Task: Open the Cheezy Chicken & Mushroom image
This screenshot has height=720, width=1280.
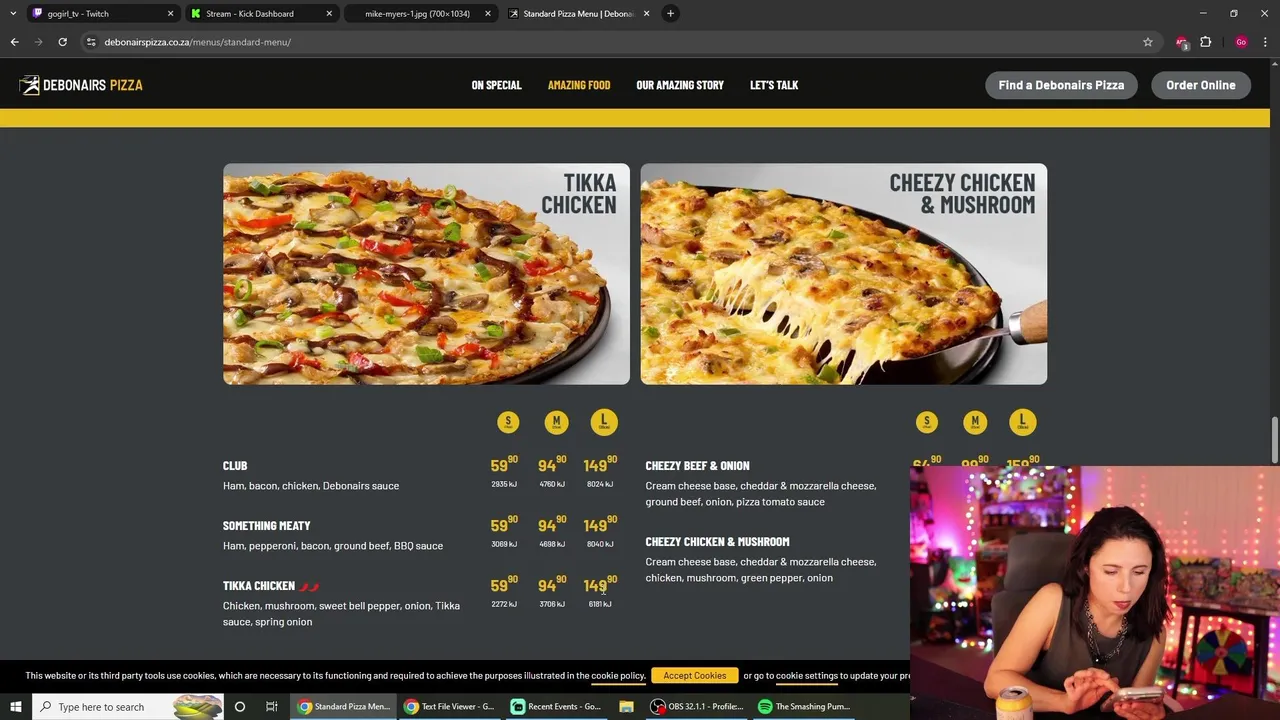Action: [844, 274]
